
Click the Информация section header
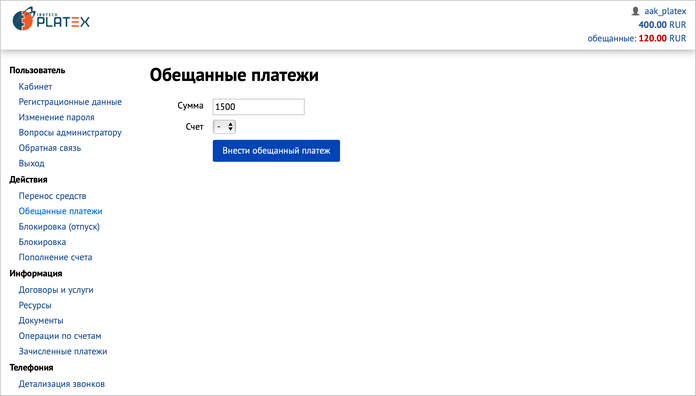[x=36, y=273]
